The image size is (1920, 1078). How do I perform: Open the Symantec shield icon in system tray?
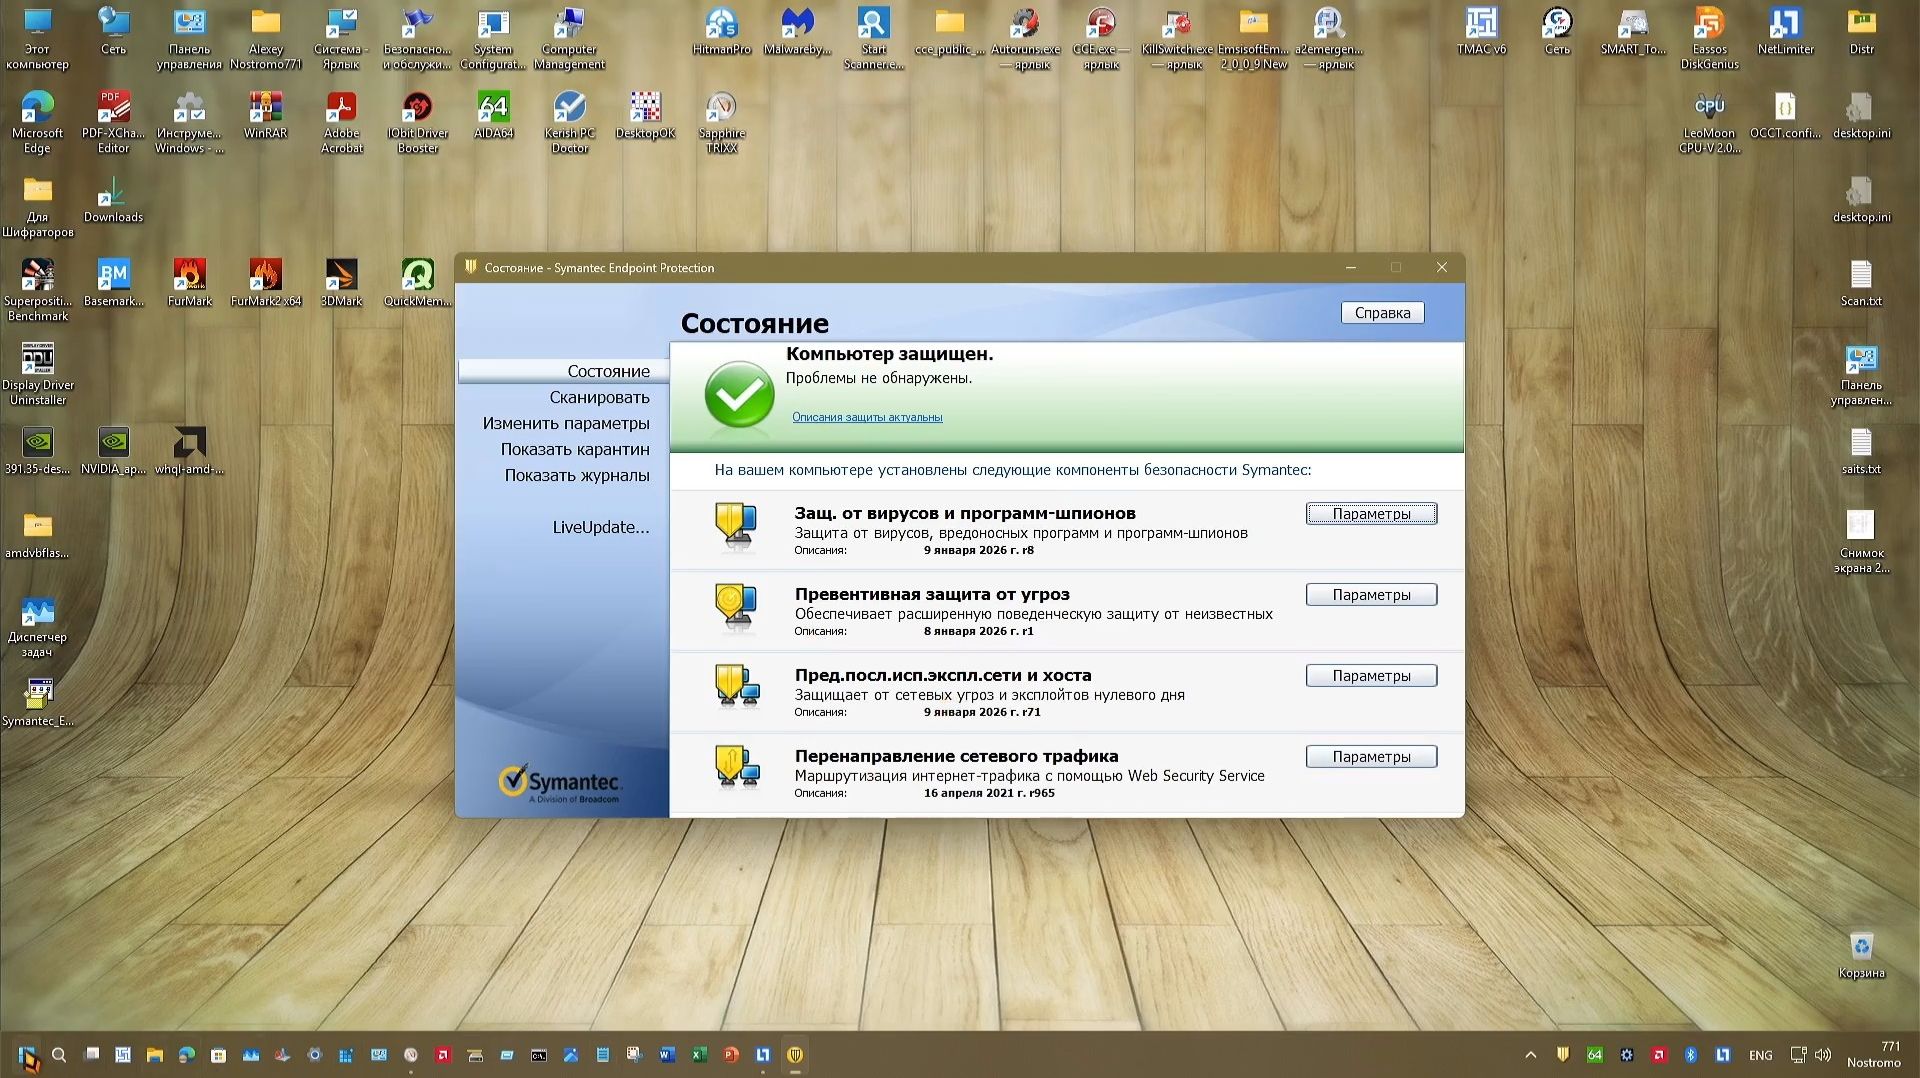coord(1563,1055)
